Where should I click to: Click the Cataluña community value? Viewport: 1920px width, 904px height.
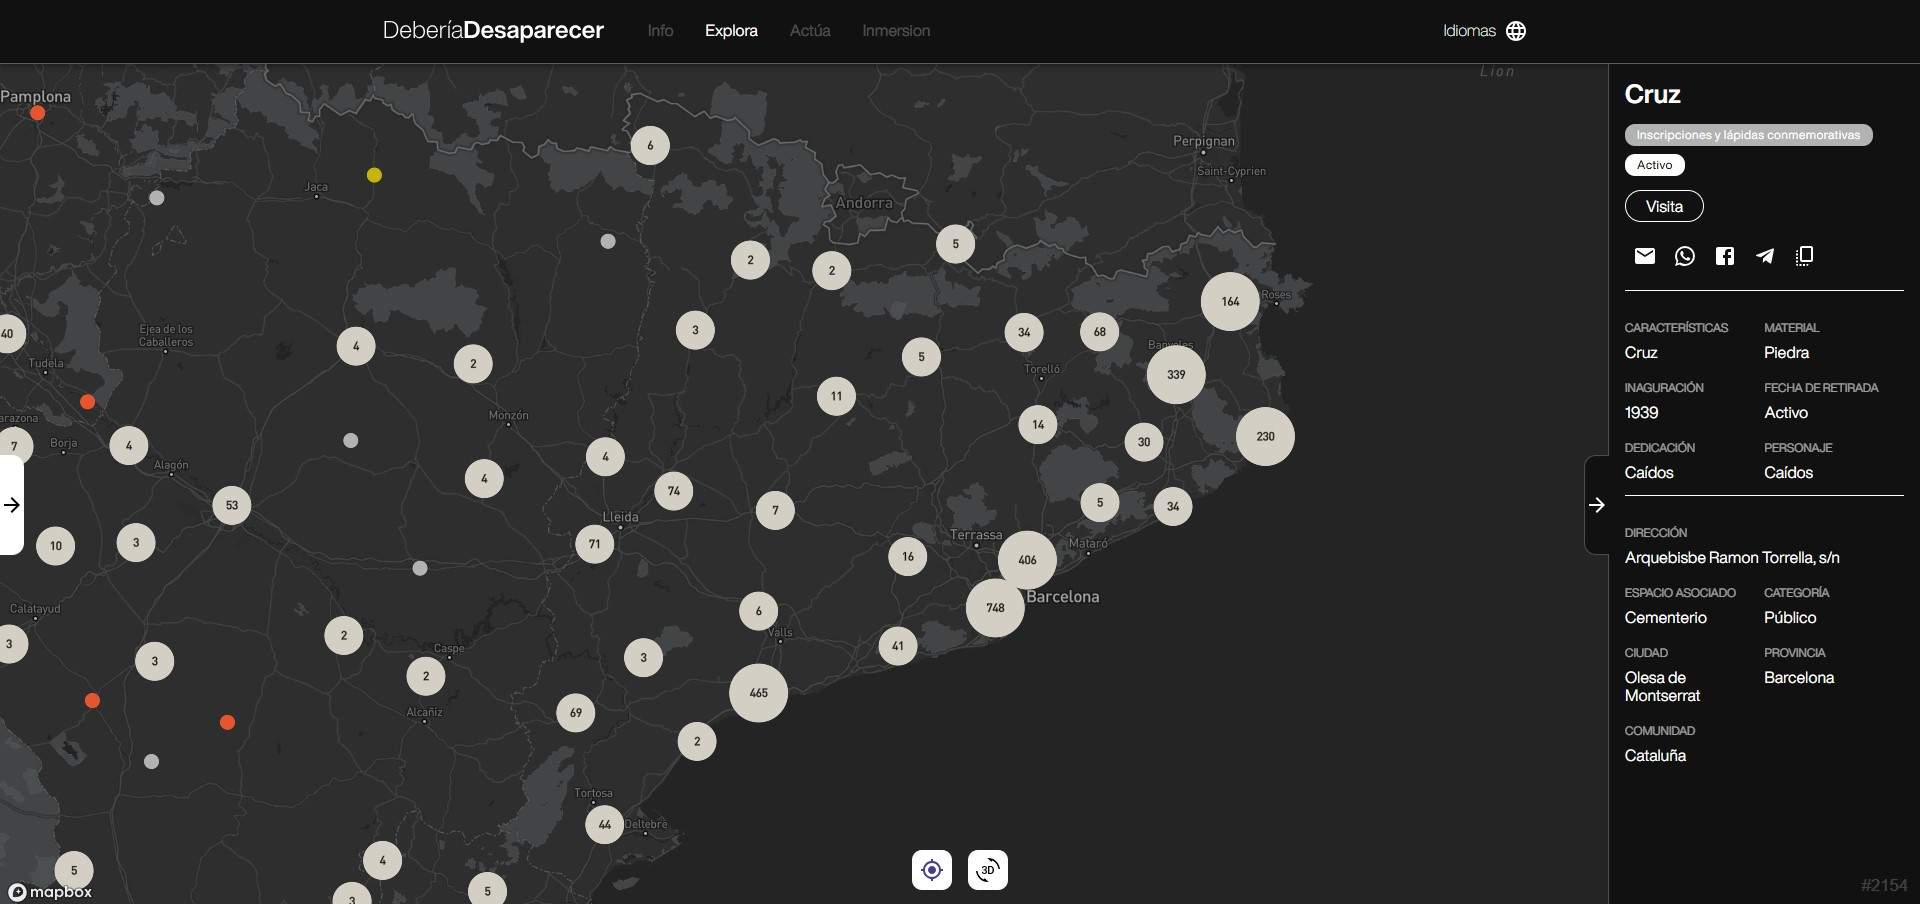(x=1655, y=756)
